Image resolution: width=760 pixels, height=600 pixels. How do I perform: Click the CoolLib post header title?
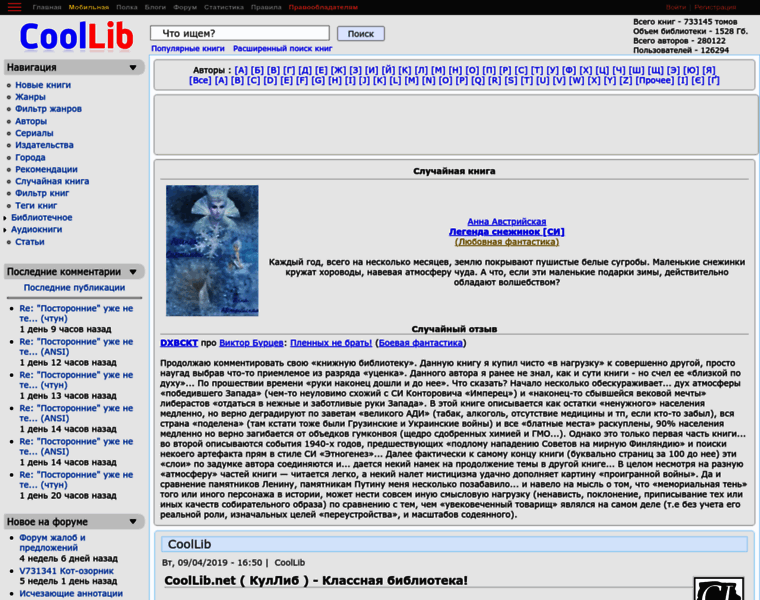point(189,544)
